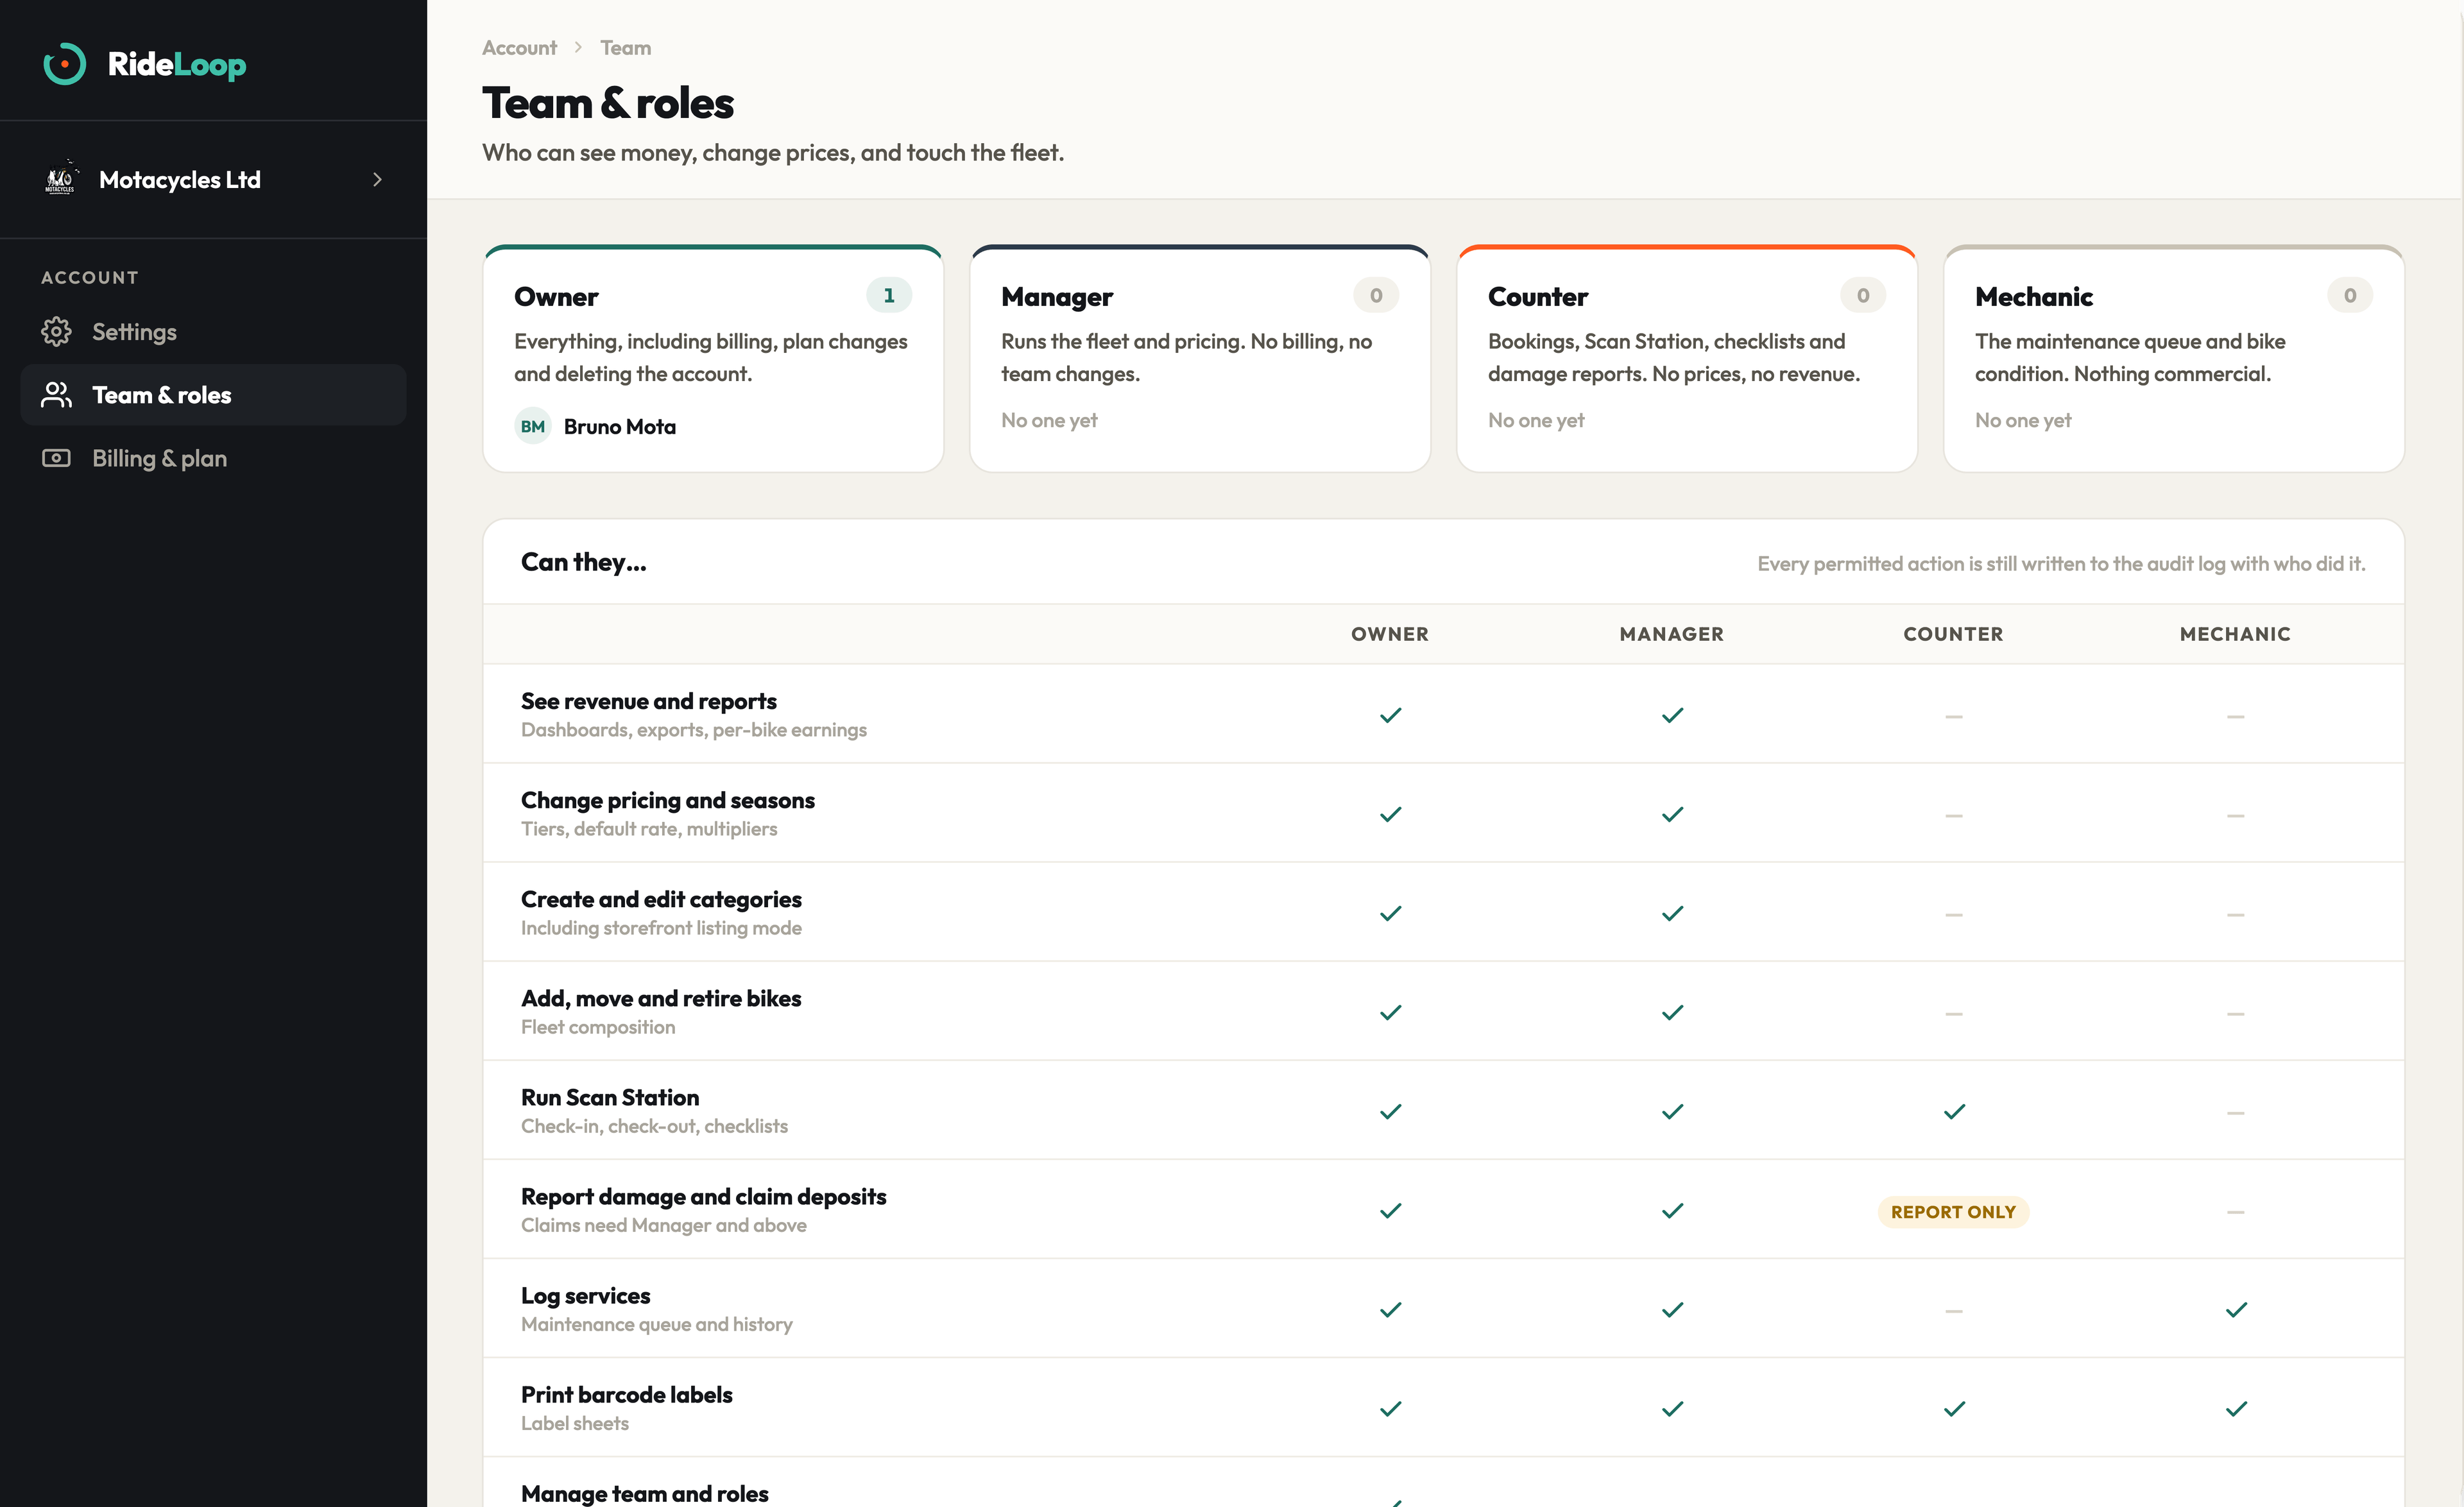Click Mechanic card's No one yet text

[x=2023, y=421]
